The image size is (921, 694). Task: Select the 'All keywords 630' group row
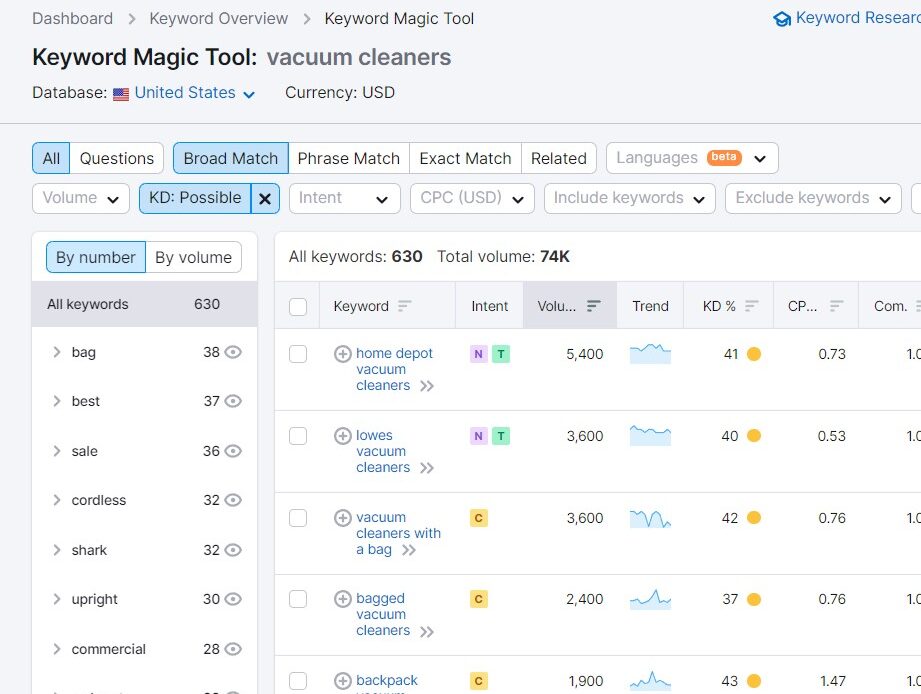click(144, 304)
